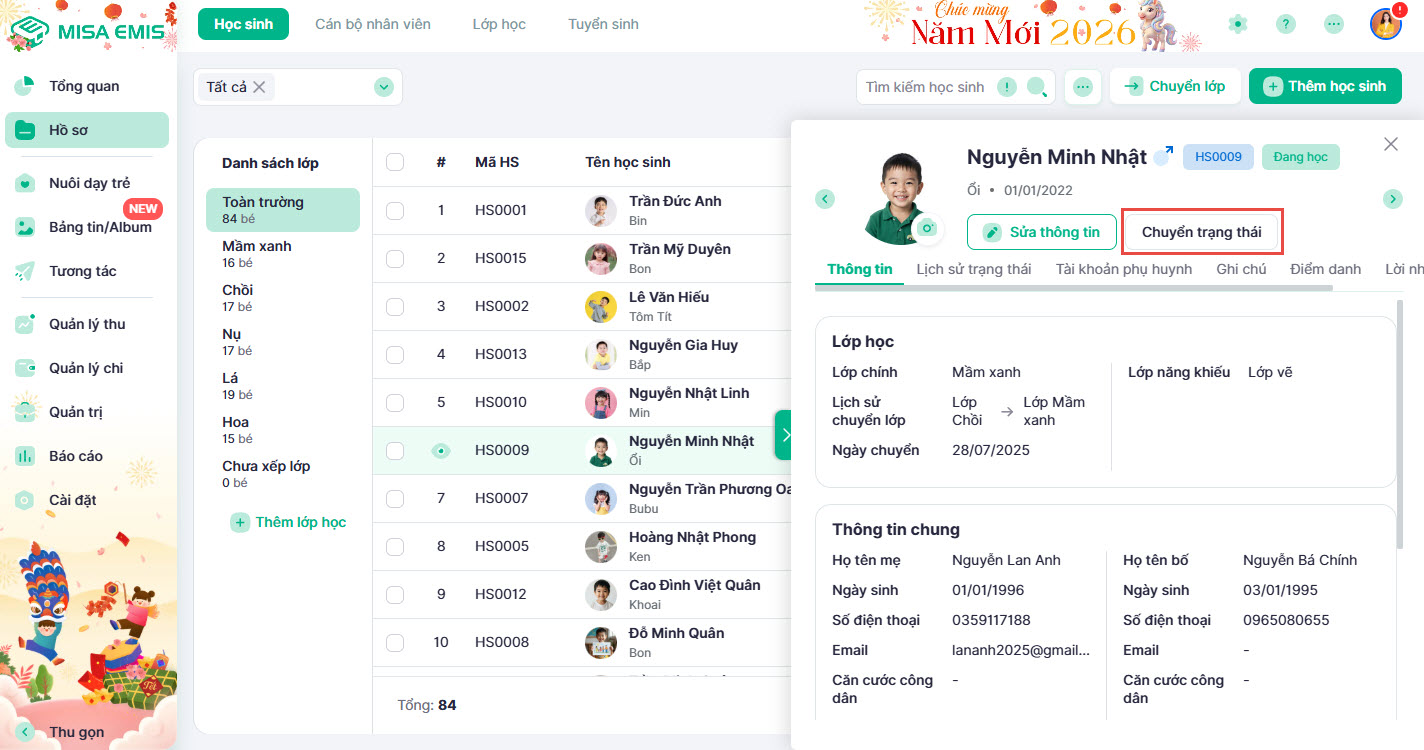1424x750 pixels.
Task: Open Bảng tin/Album in sidebar
Action: tap(99, 227)
